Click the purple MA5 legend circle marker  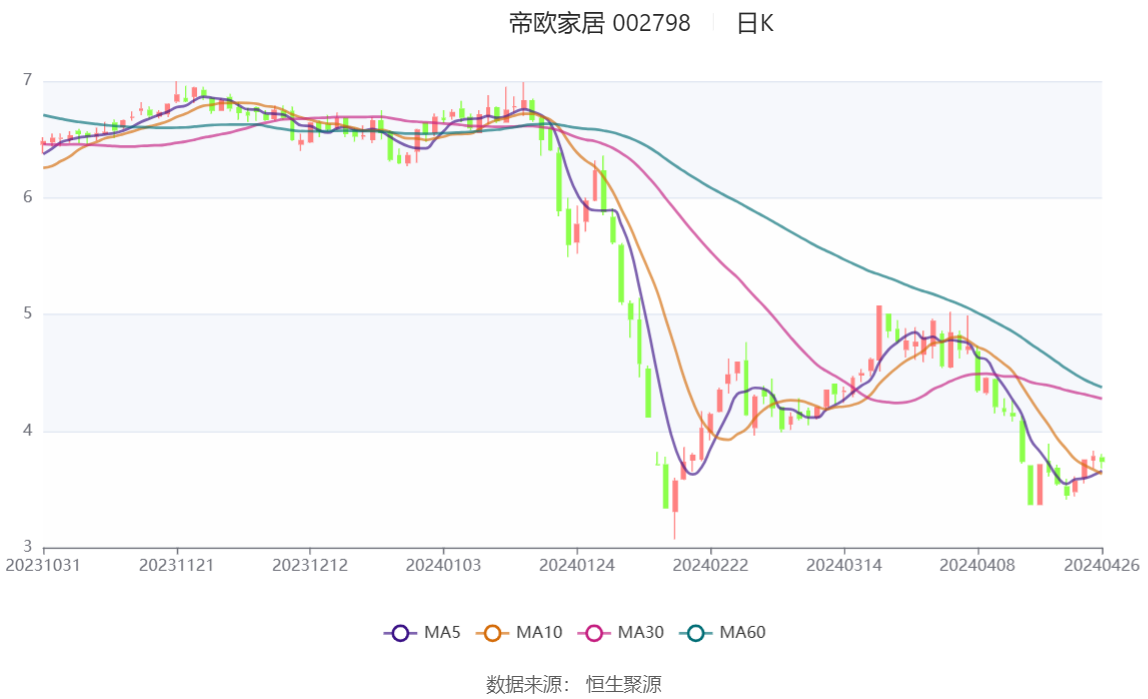tap(400, 633)
